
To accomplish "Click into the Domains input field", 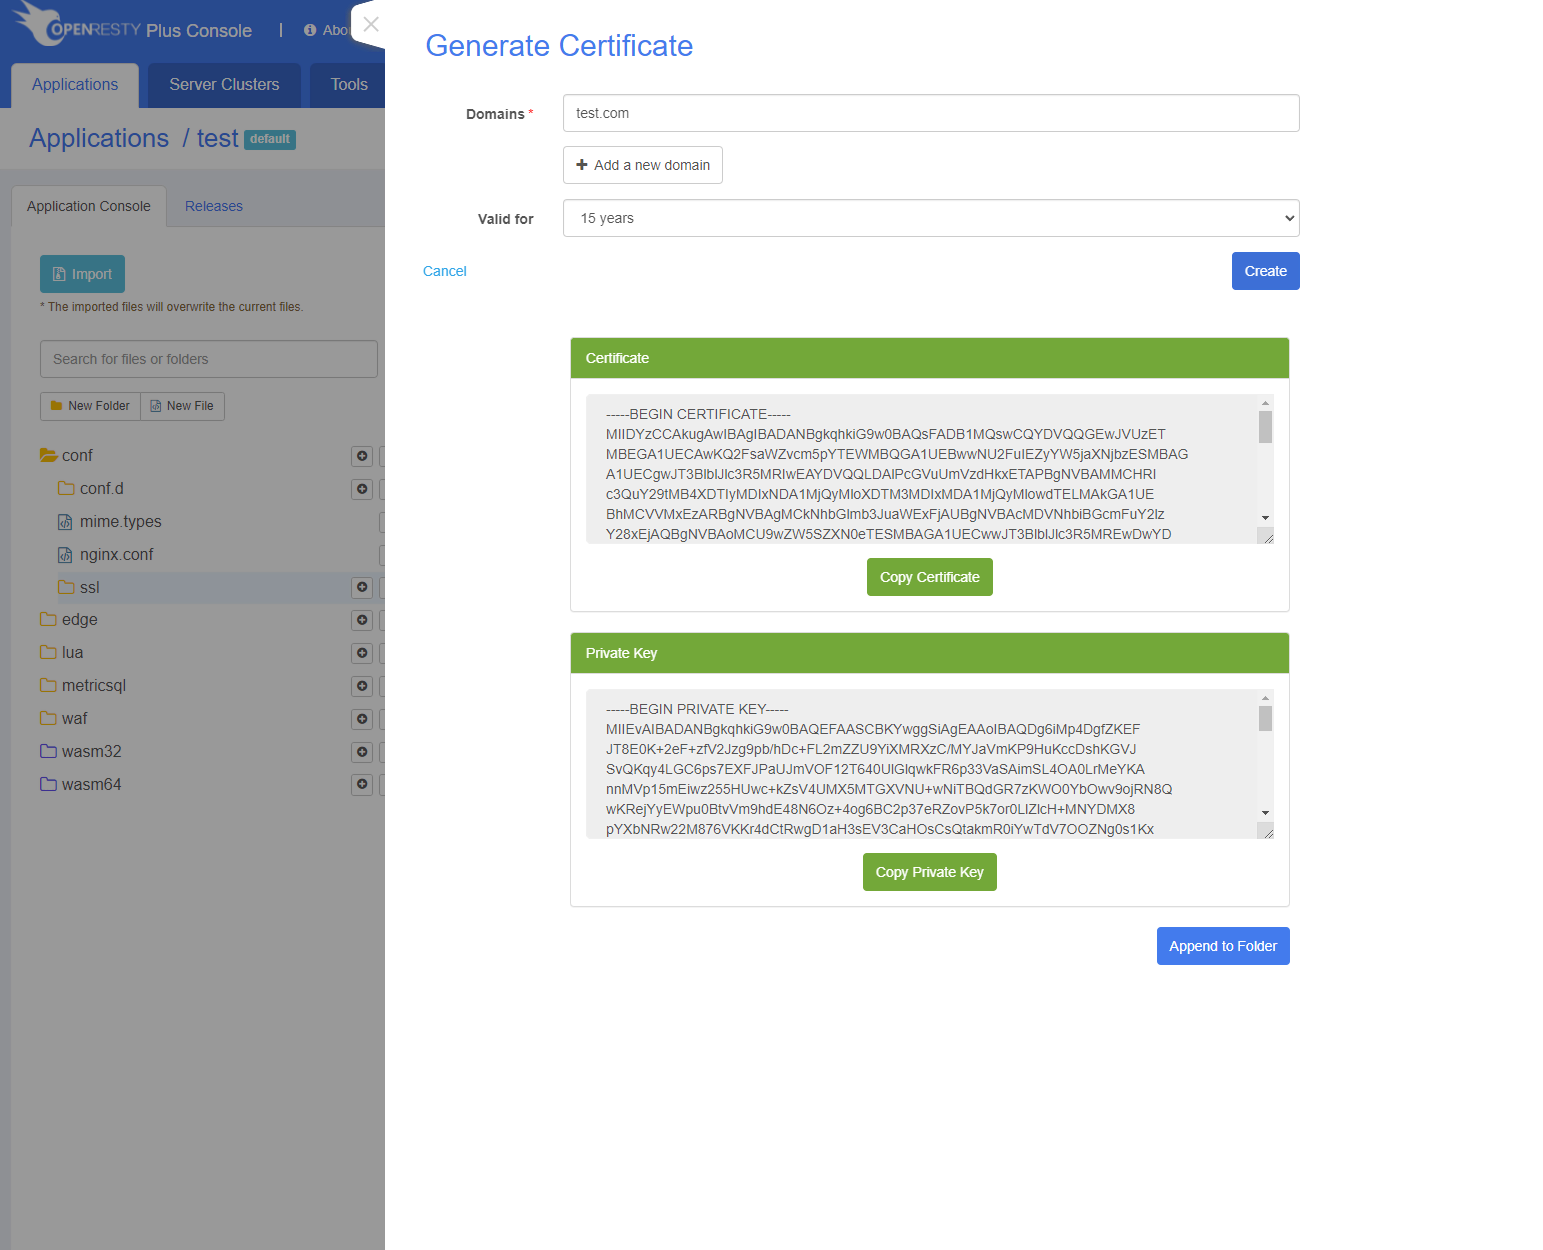I will (x=931, y=113).
